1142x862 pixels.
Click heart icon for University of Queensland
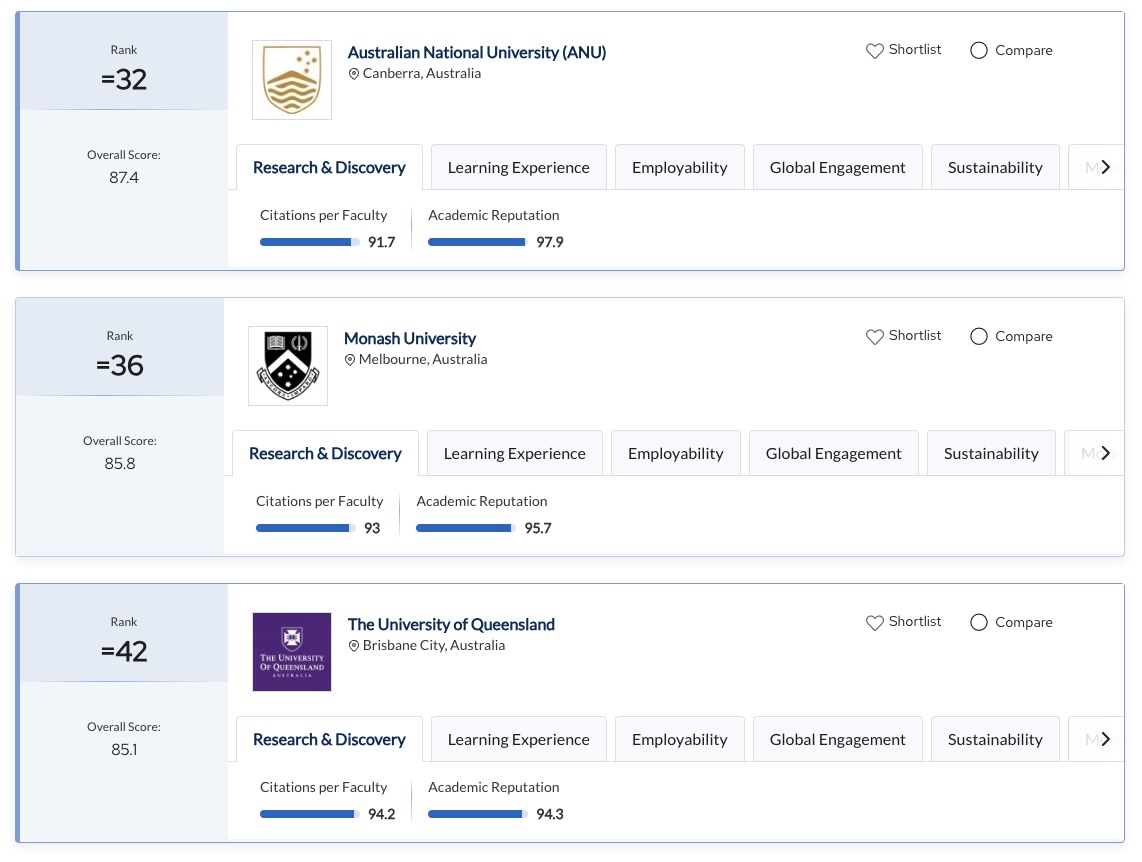pyautogui.click(x=874, y=623)
